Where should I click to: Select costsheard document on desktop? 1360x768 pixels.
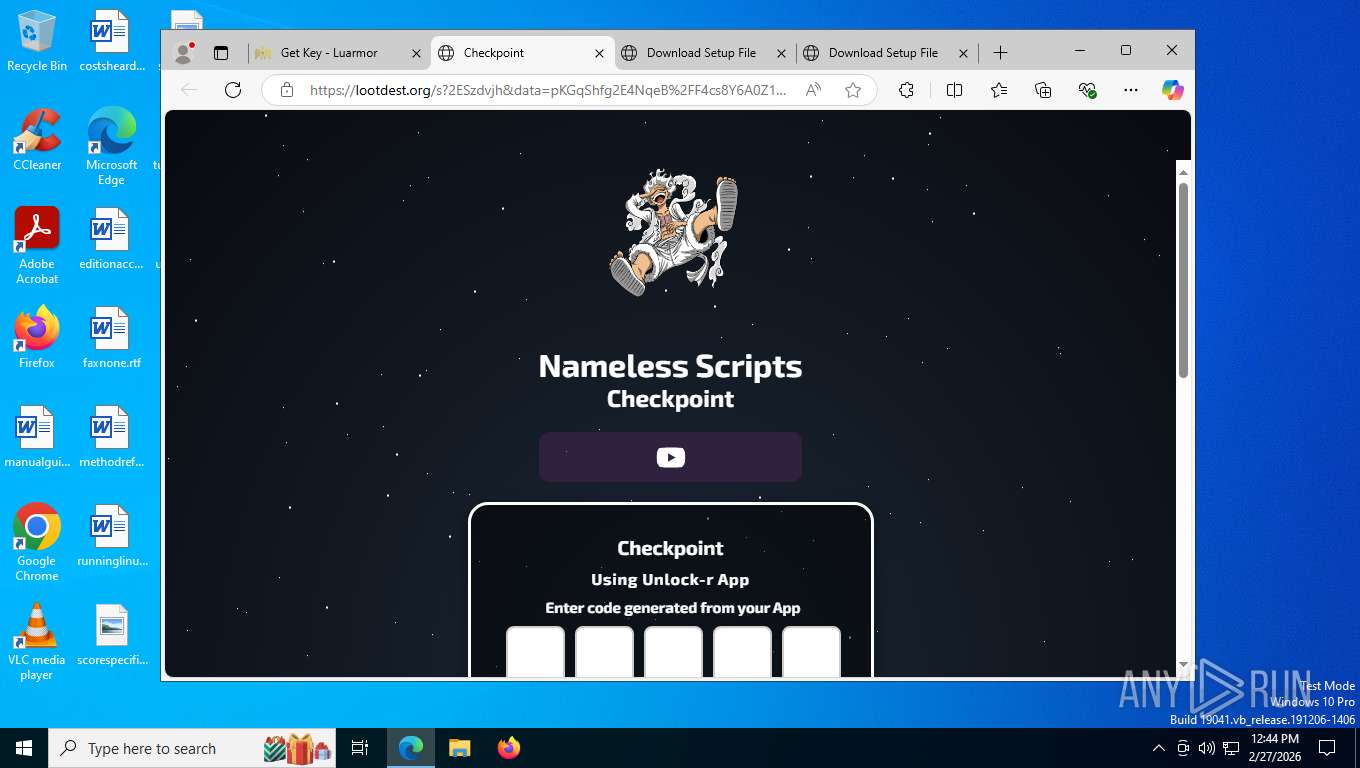111,42
